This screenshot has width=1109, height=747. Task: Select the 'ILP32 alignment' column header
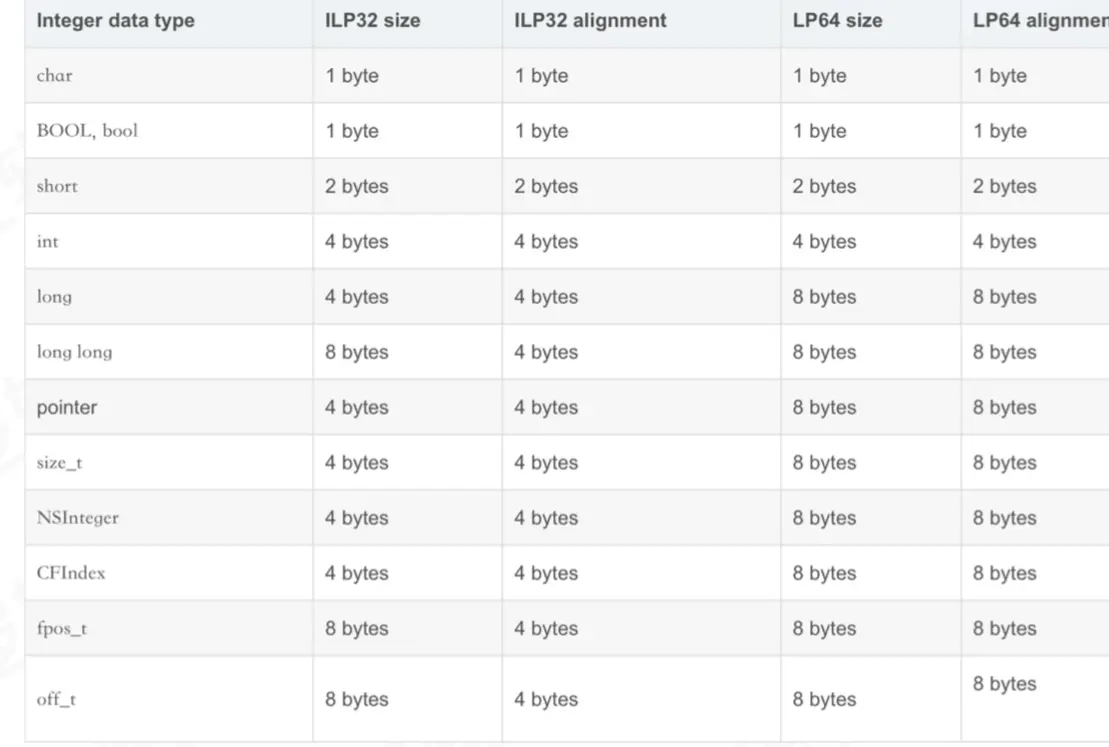click(590, 21)
